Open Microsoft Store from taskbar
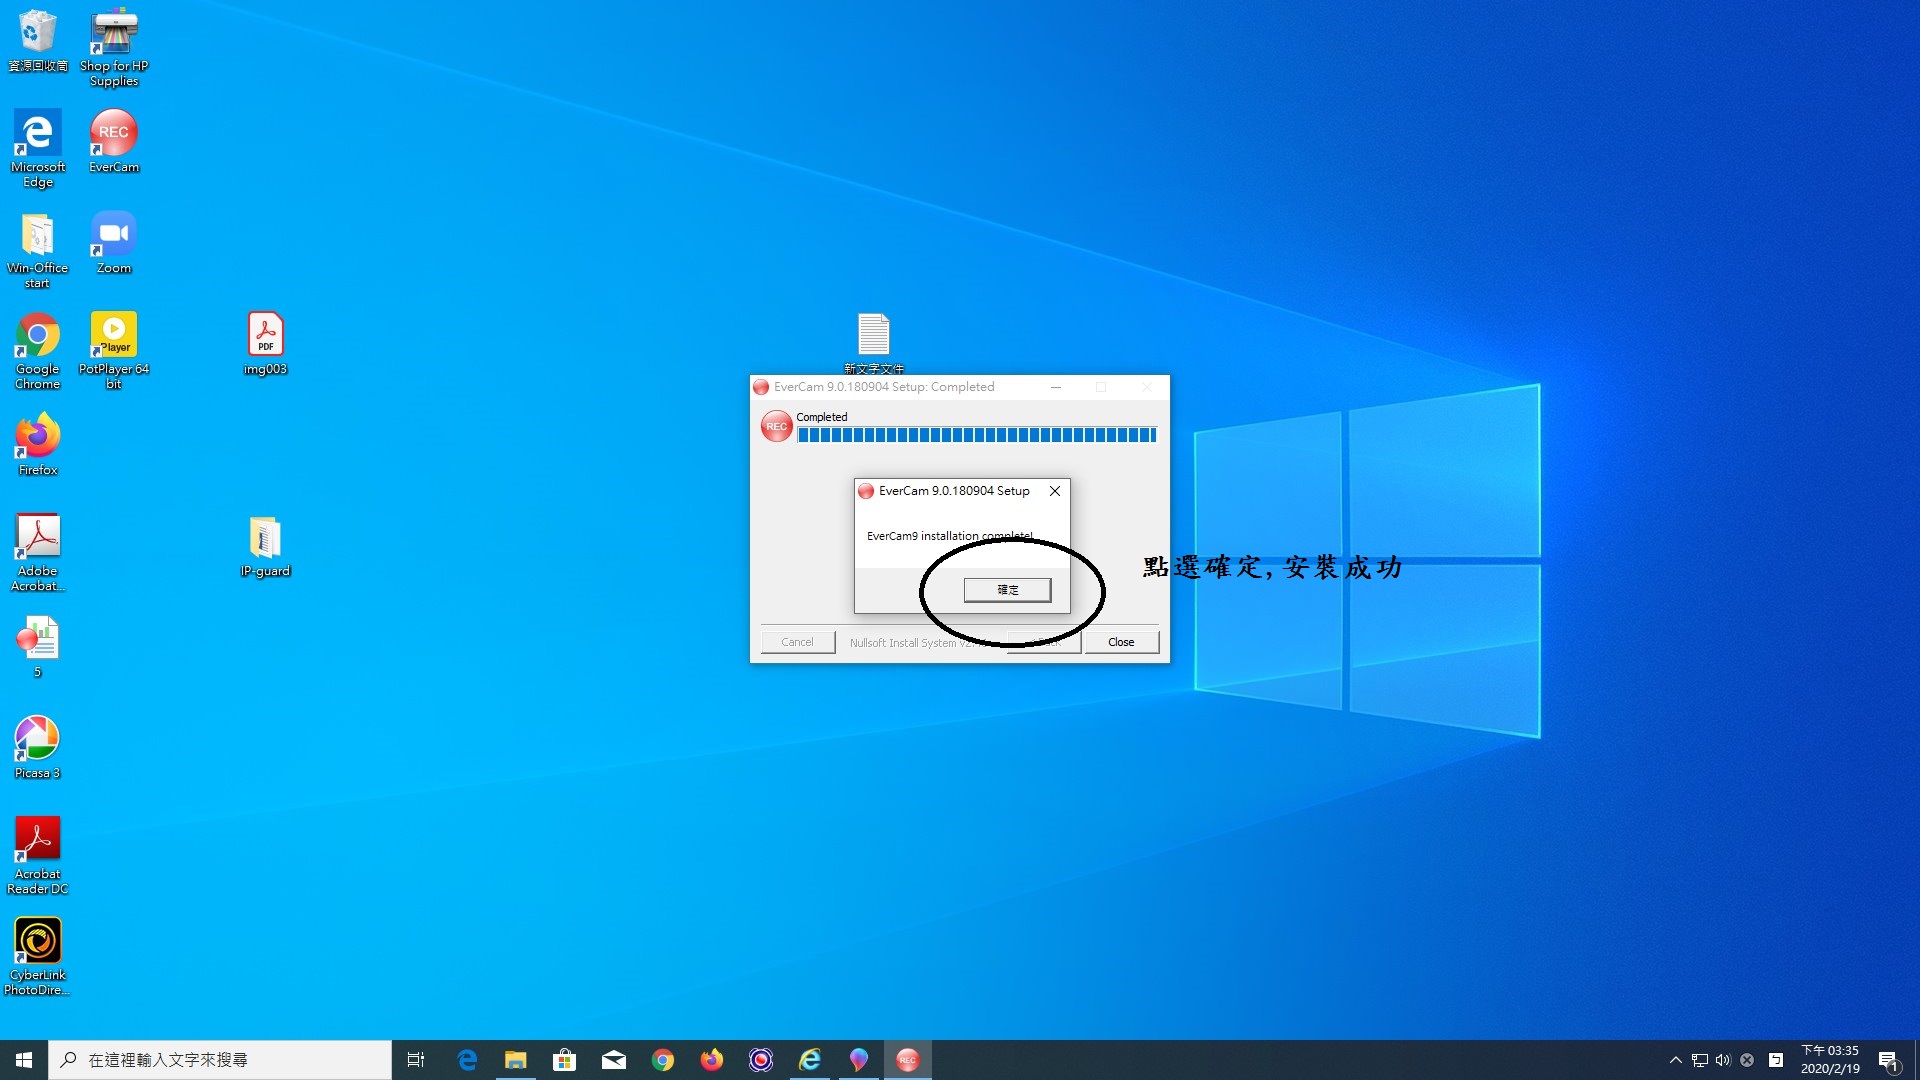 [x=564, y=1060]
